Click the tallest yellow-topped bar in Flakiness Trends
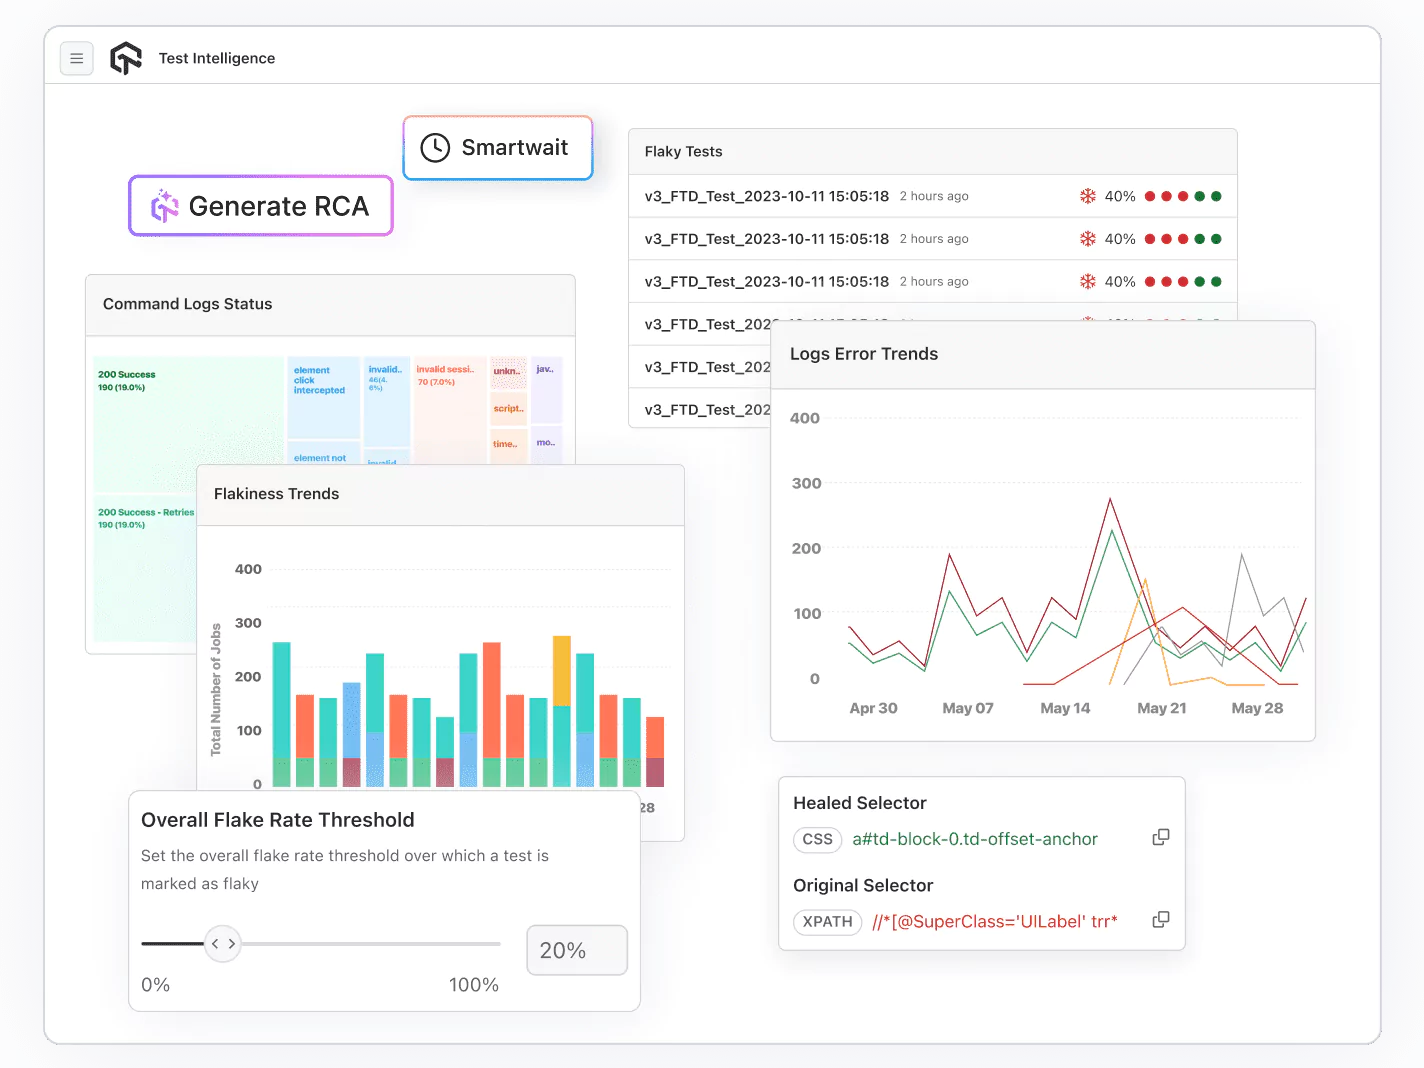Viewport: 1424px width, 1068px height. pyautogui.click(x=562, y=710)
